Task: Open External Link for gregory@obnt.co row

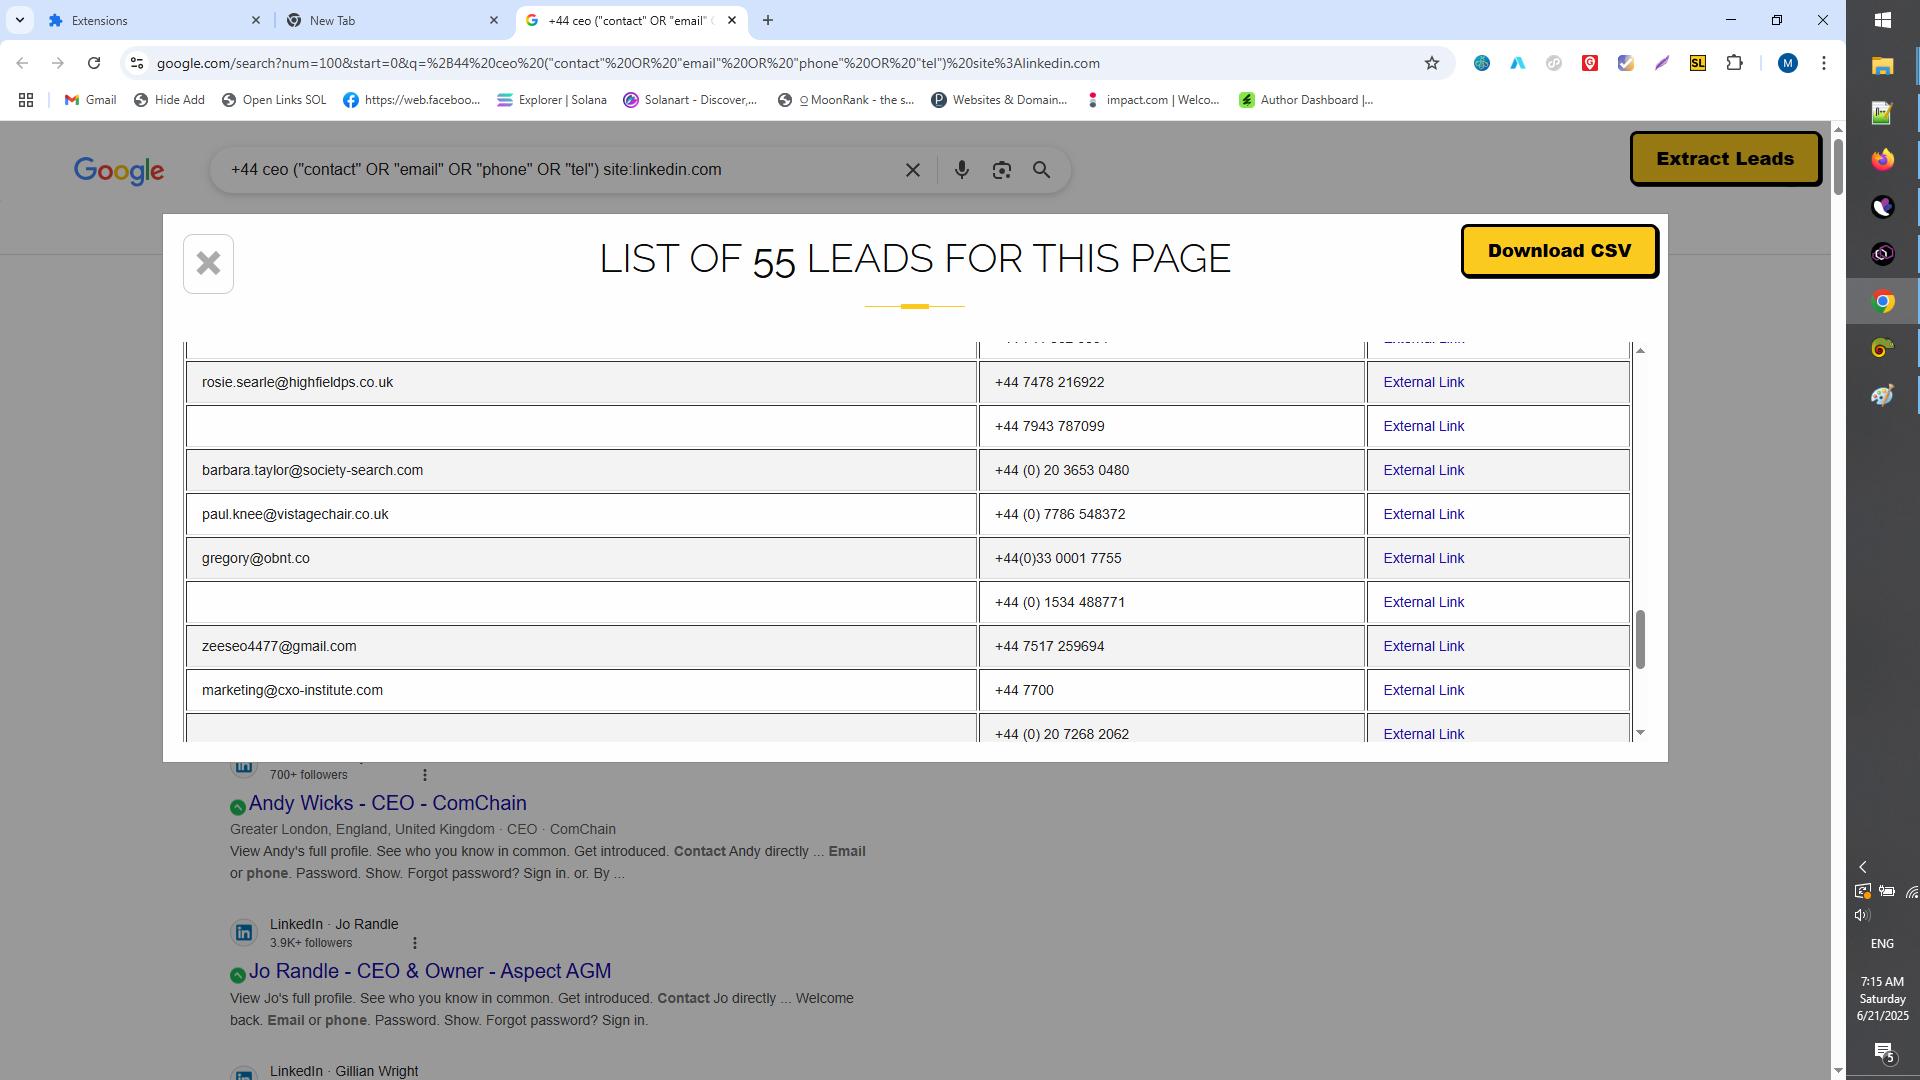Action: tap(1423, 558)
